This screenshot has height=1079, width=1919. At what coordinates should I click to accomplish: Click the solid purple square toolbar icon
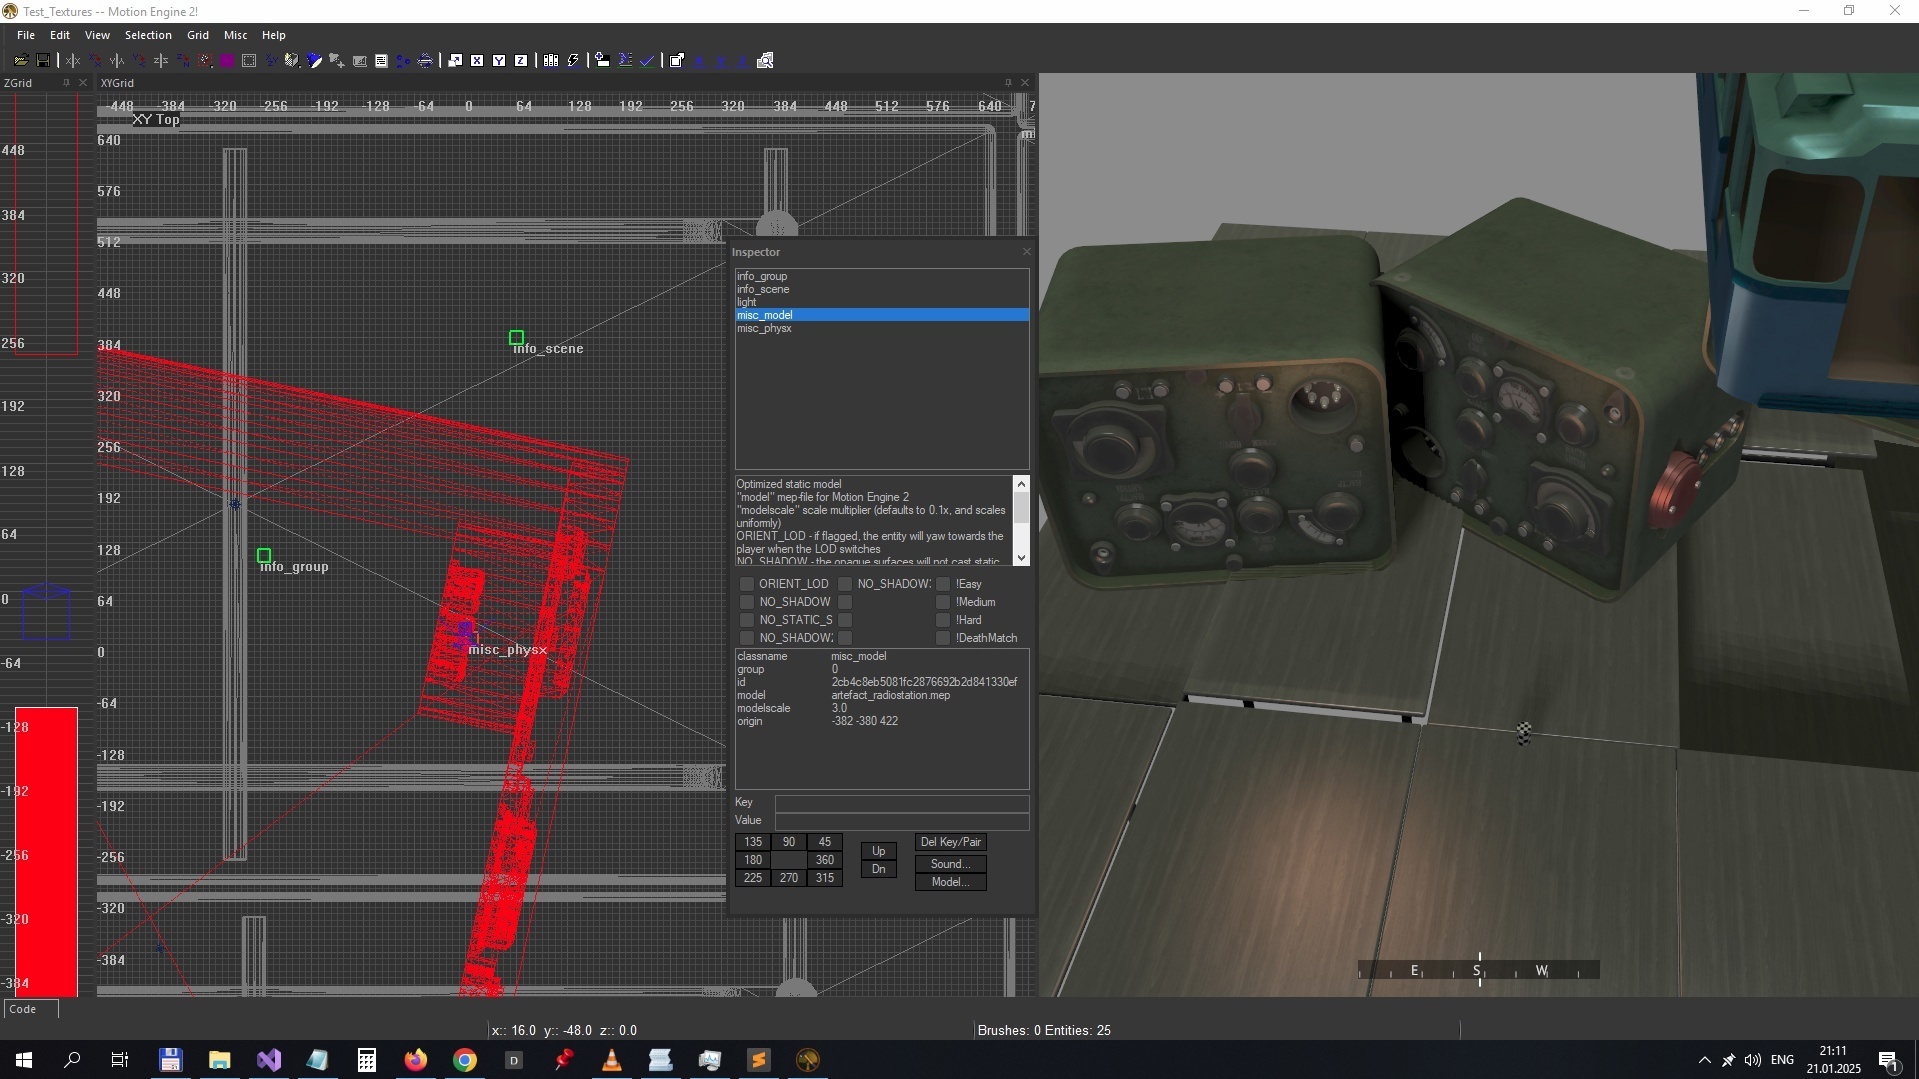point(227,60)
